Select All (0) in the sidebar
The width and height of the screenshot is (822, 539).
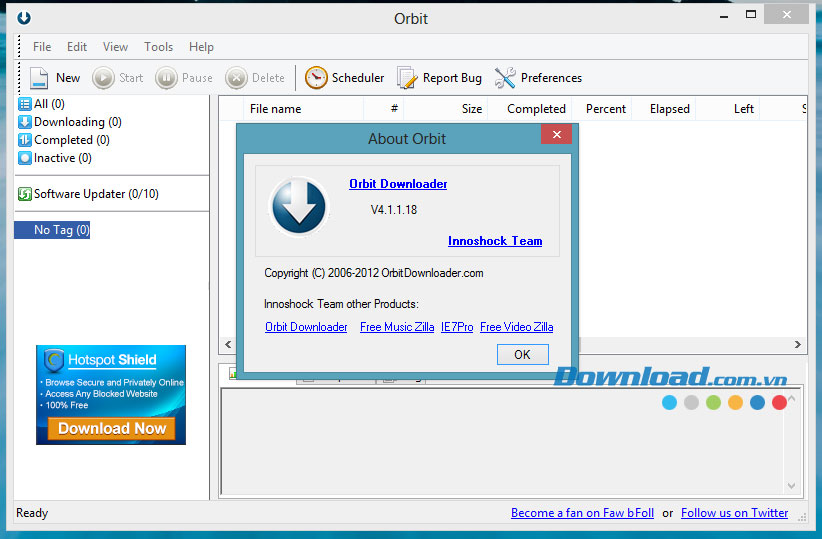tap(49, 104)
